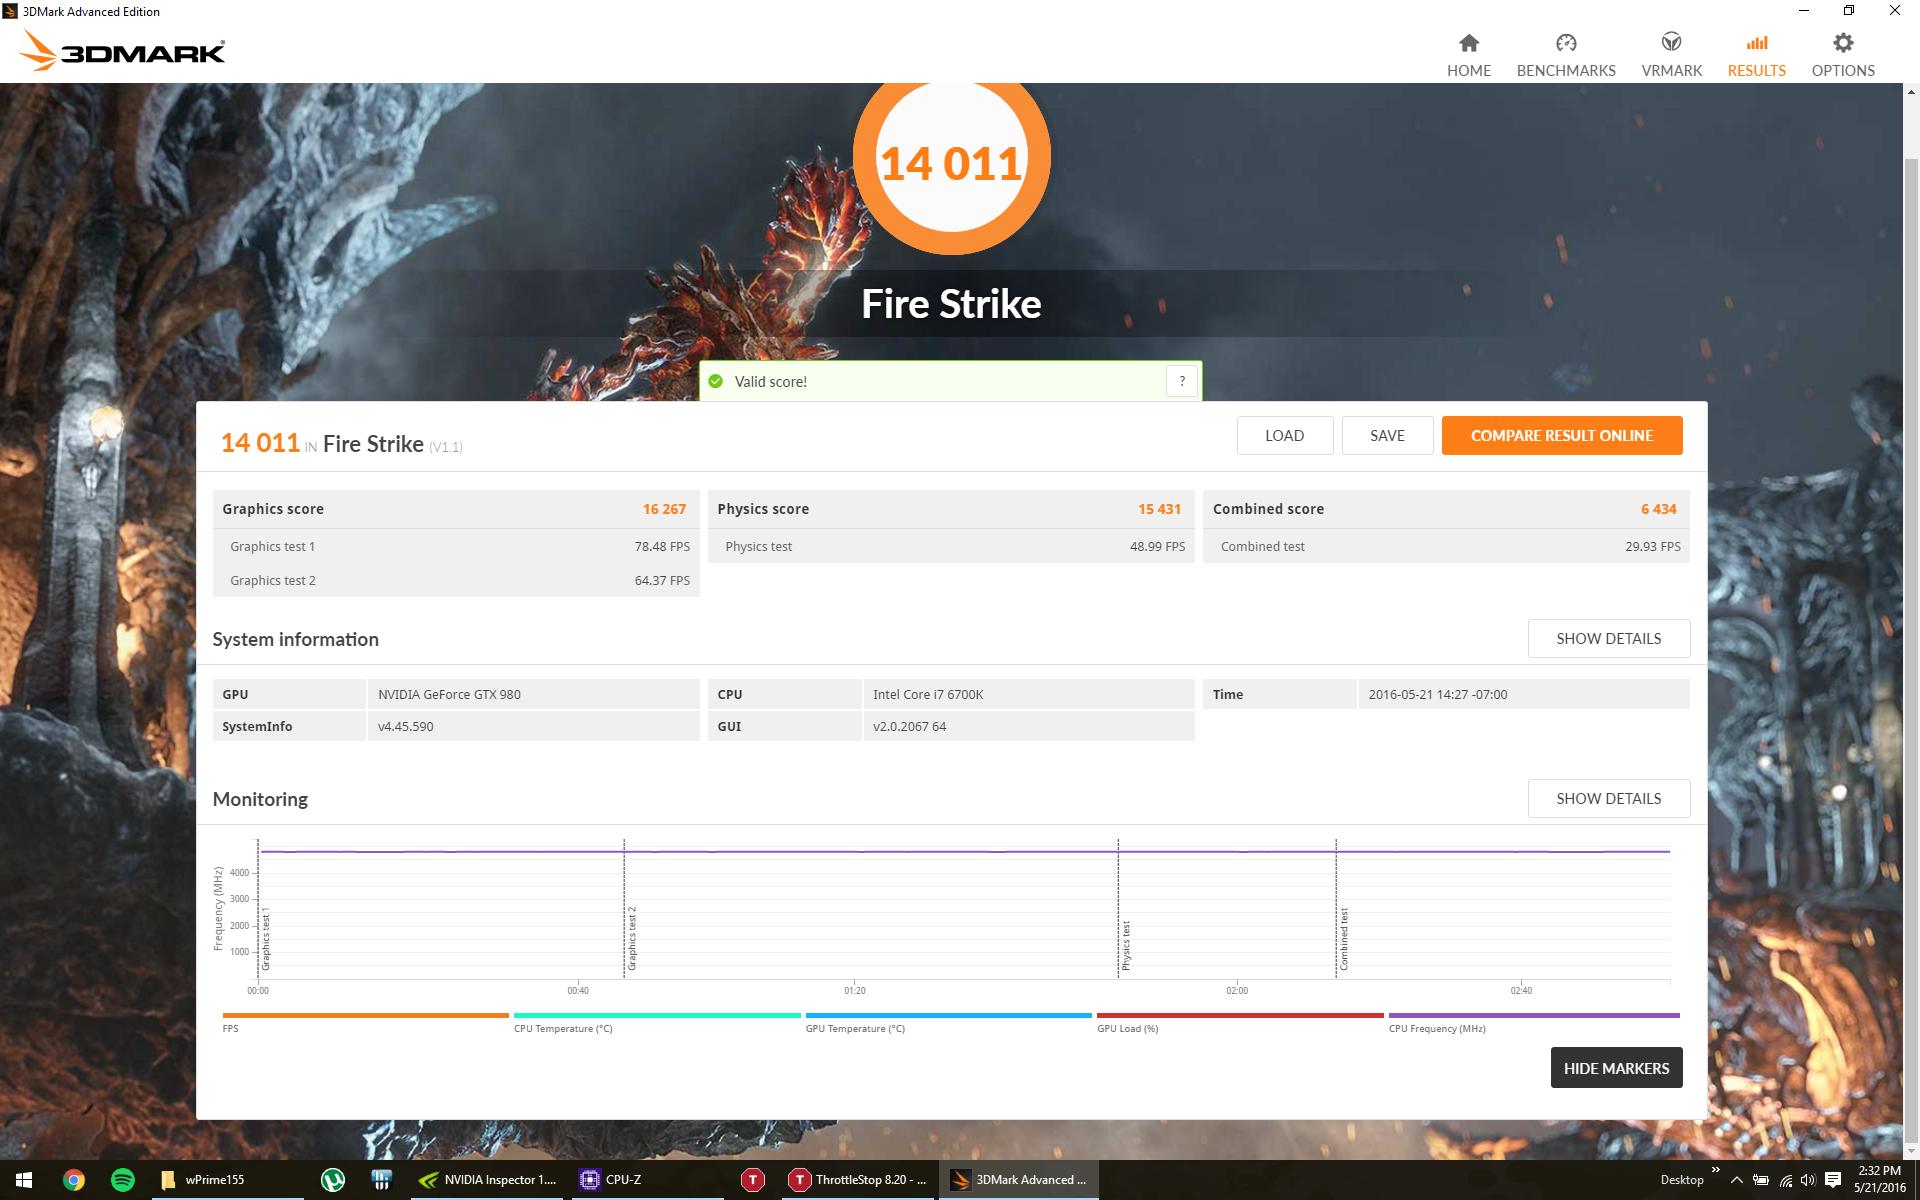1920x1200 pixels.
Task: Click the SAVE button
Action: point(1387,435)
